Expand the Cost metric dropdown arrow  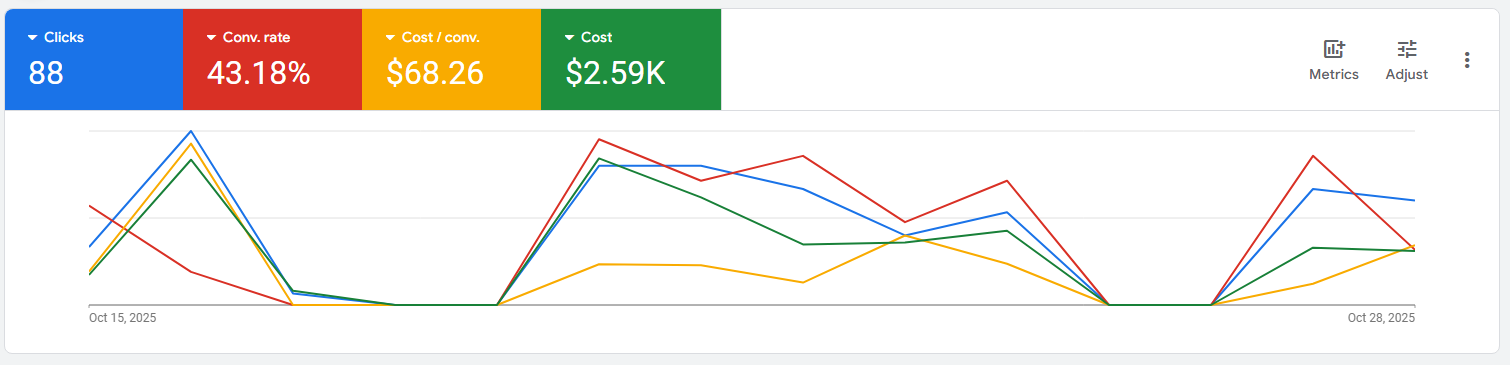click(x=569, y=38)
